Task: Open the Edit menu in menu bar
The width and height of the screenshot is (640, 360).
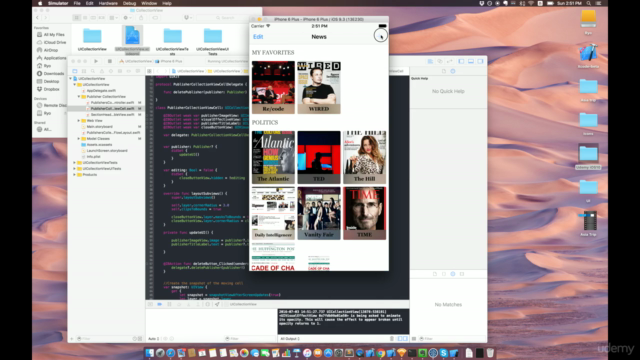Action: coord(90,3)
